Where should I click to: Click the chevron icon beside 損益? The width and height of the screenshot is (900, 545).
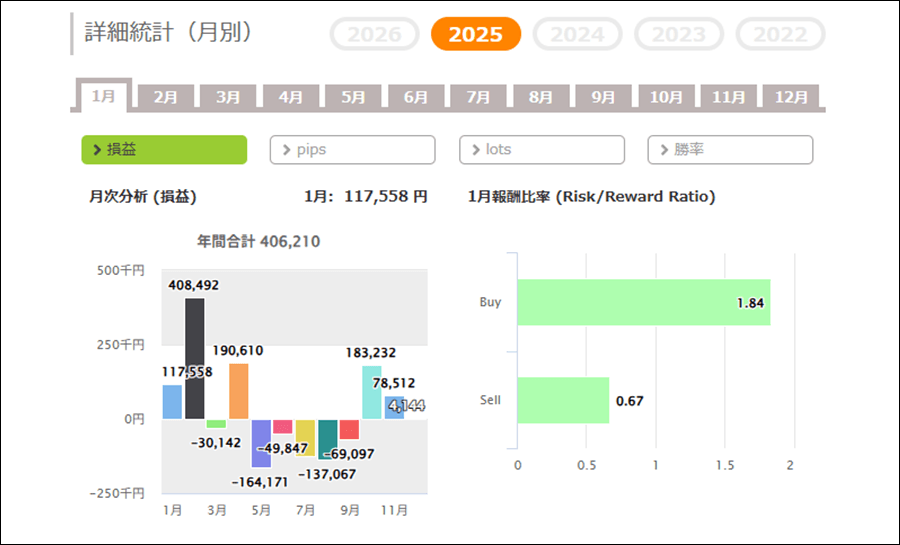click(97, 150)
